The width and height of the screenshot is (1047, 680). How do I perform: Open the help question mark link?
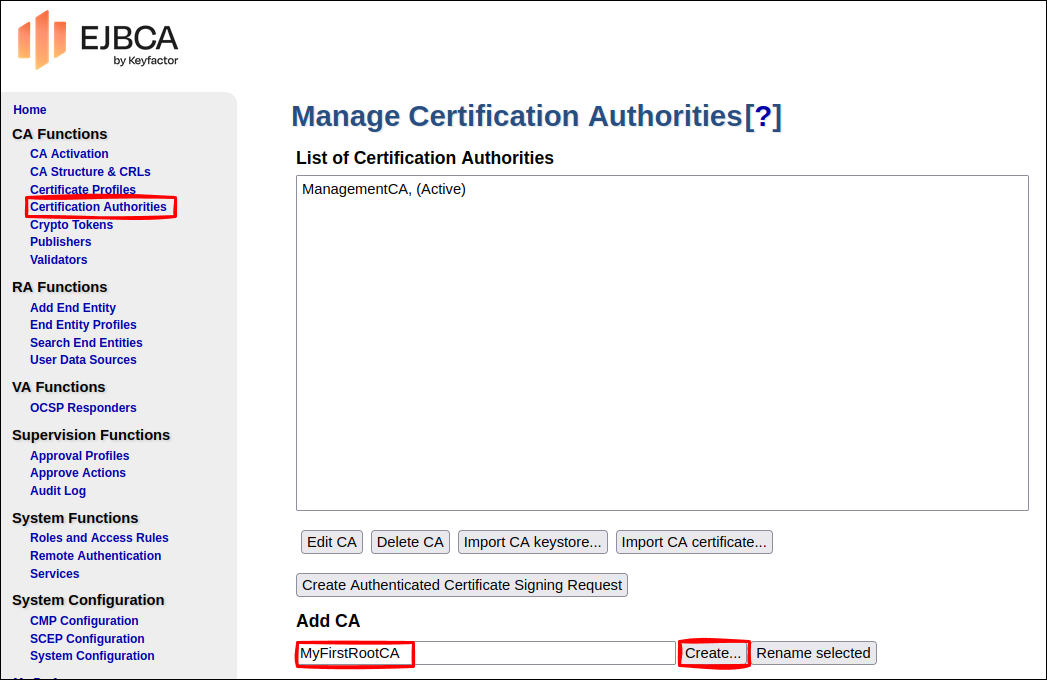coord(763,117)
